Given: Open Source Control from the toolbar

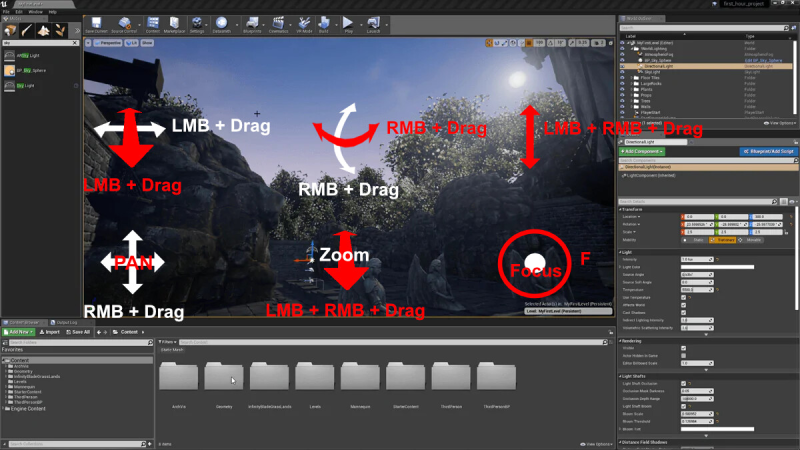Looking at the screenshot, I should (124, 24).
